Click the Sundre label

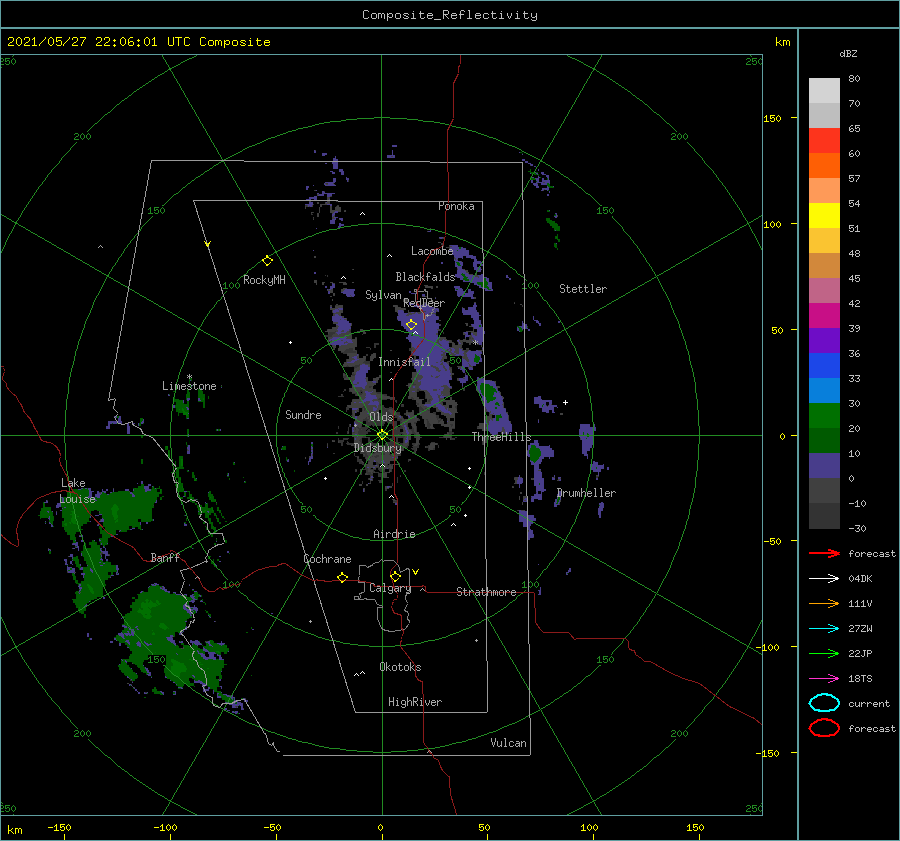(x=303, y=414)
